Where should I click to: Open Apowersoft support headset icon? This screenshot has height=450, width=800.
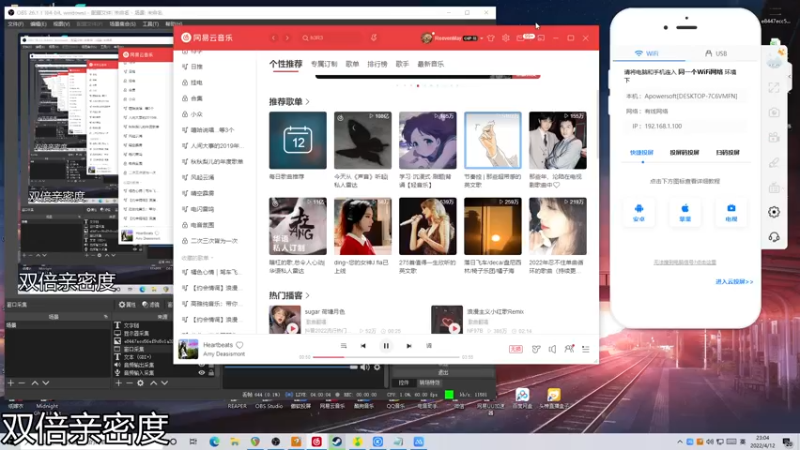[774, 237]
